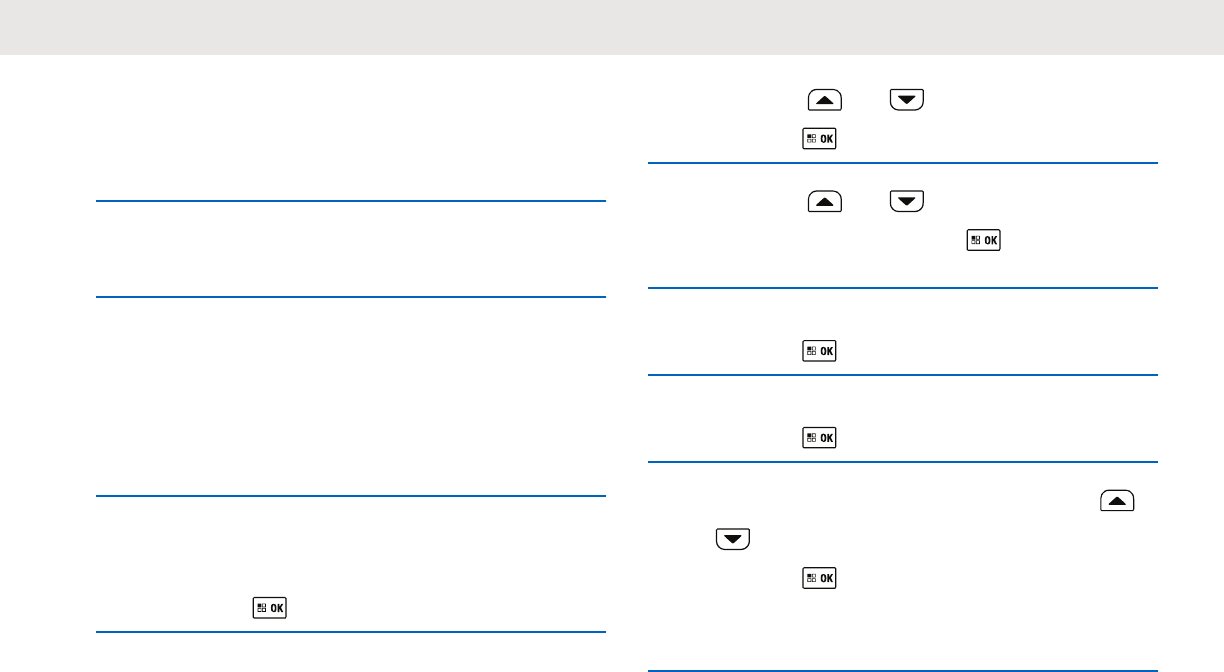Click the down arrow in the second right-column step
Screen dimensions: 1224x672
click(x=906, y=202)
